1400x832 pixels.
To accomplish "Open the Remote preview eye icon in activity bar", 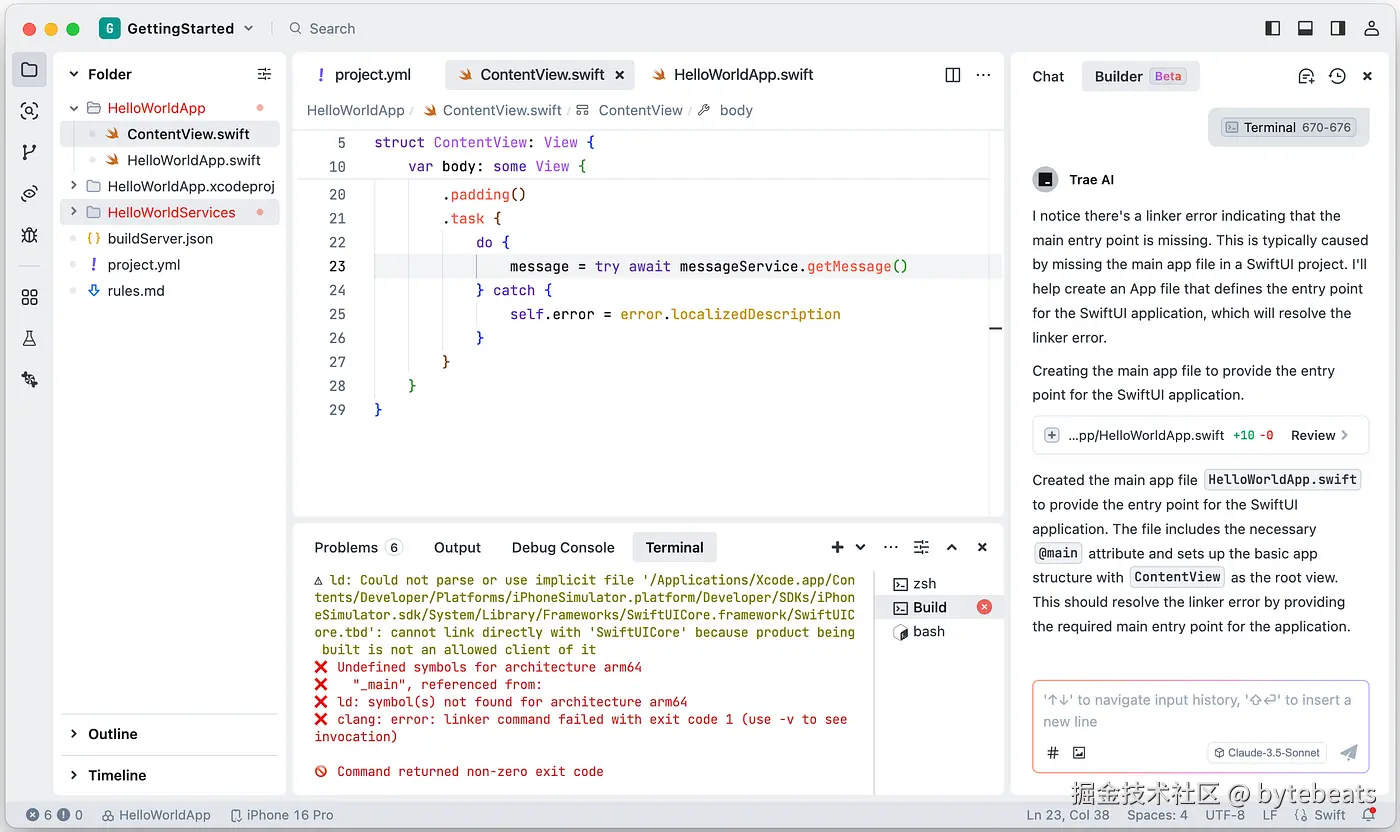I will 29,193.
